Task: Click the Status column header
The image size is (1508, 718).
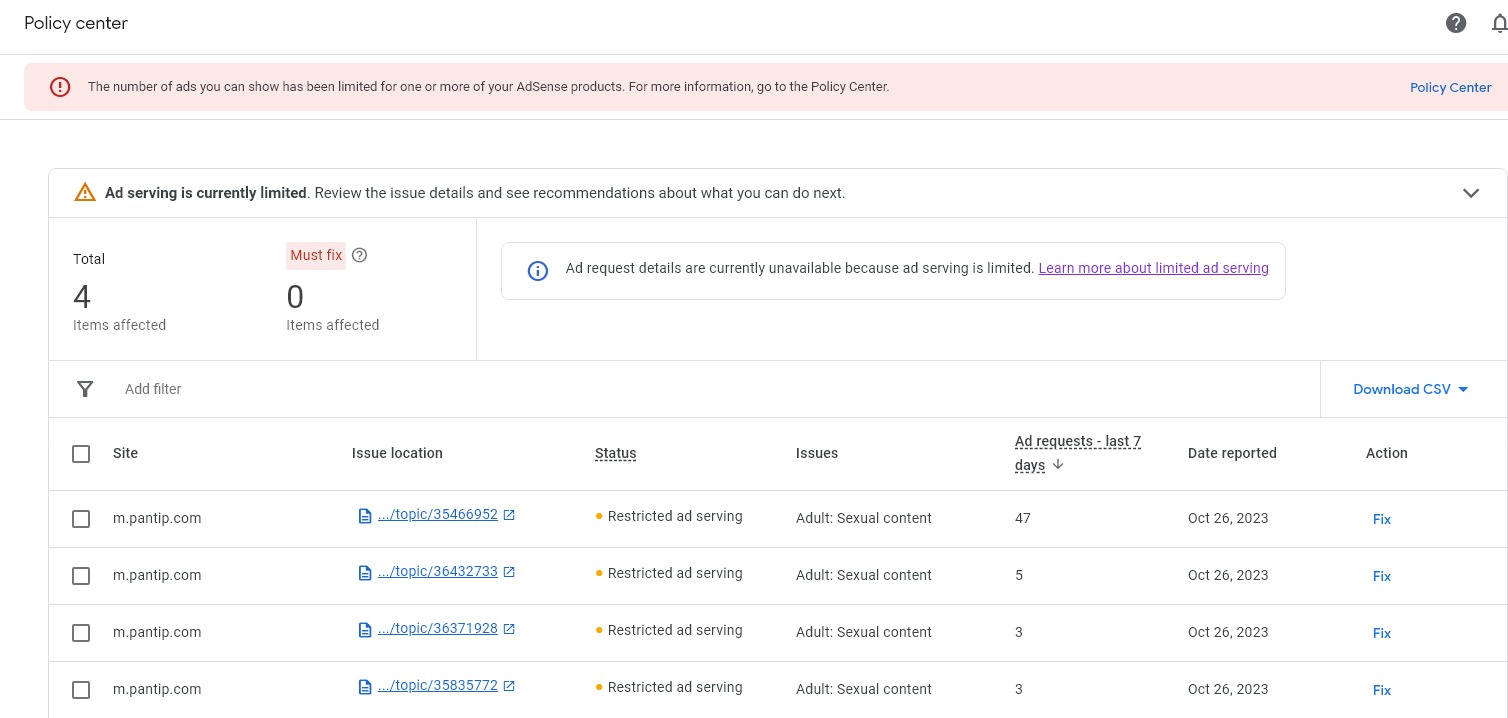Action: pos(615,453)
